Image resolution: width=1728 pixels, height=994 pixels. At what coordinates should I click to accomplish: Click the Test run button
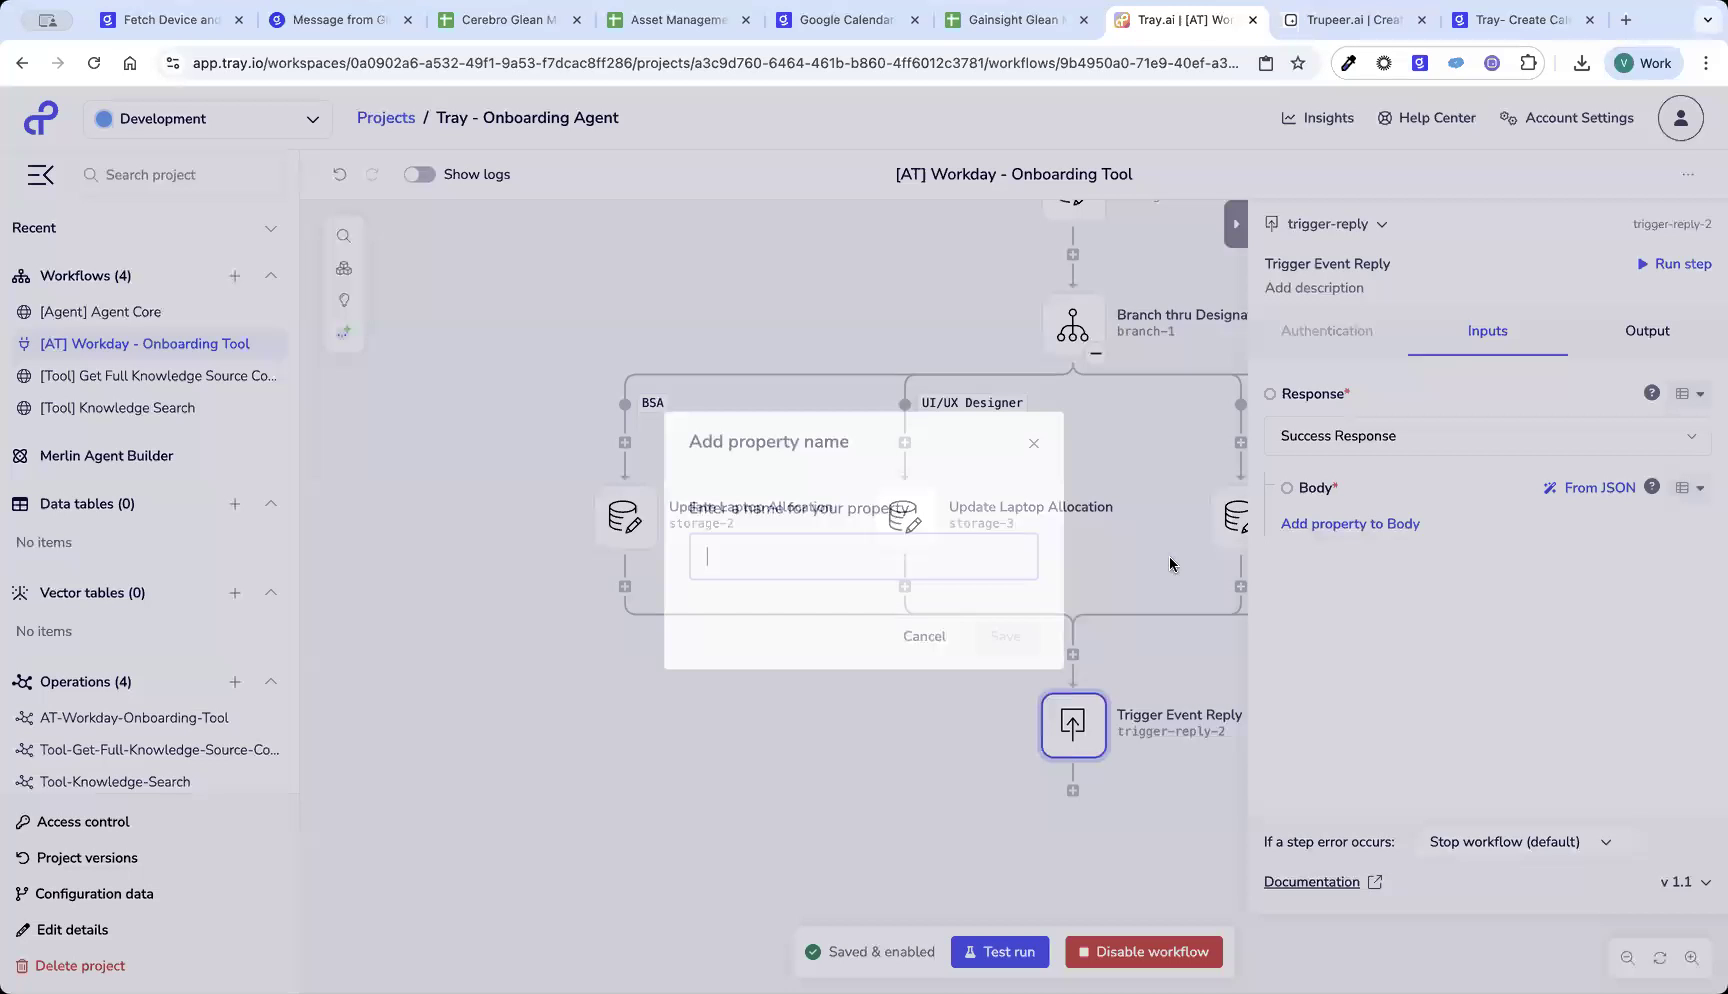coord(1000,951)
